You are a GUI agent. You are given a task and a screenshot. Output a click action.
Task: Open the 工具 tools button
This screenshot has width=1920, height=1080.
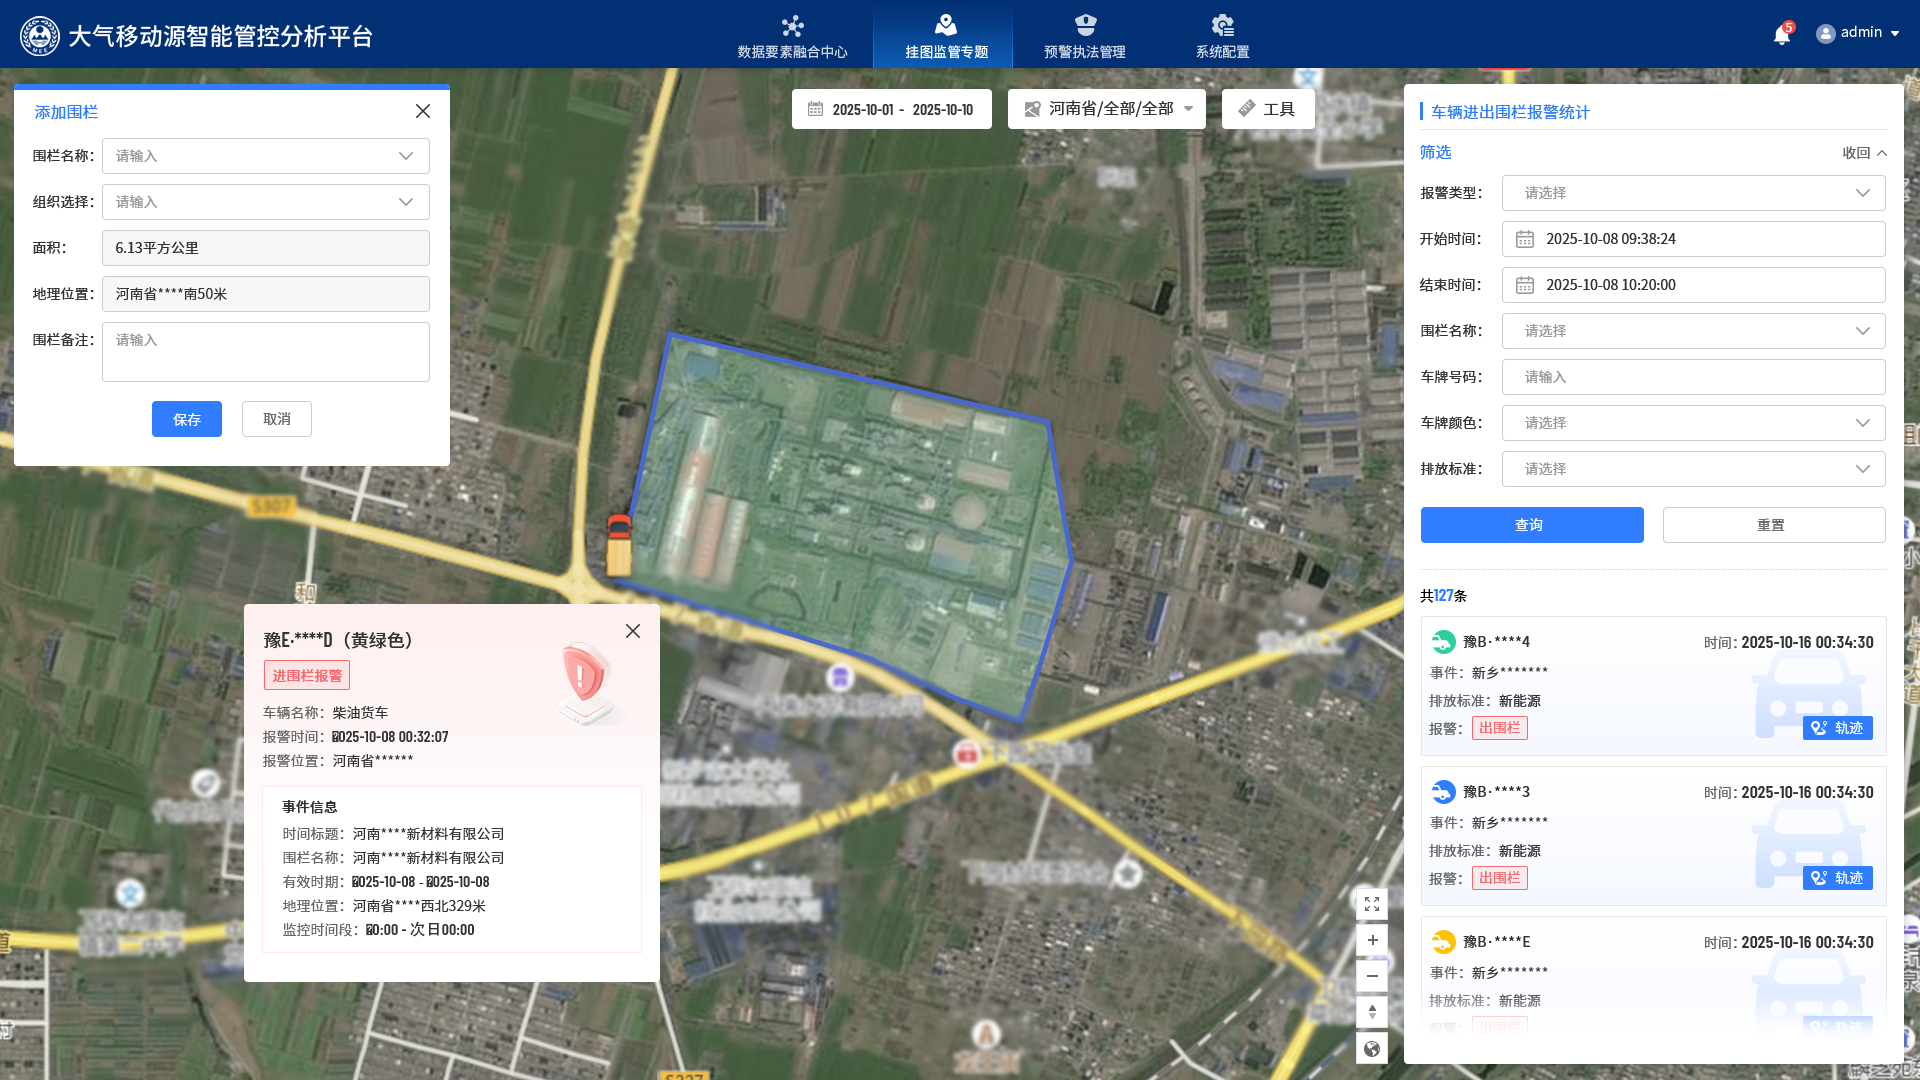(x=1267, y=109)
